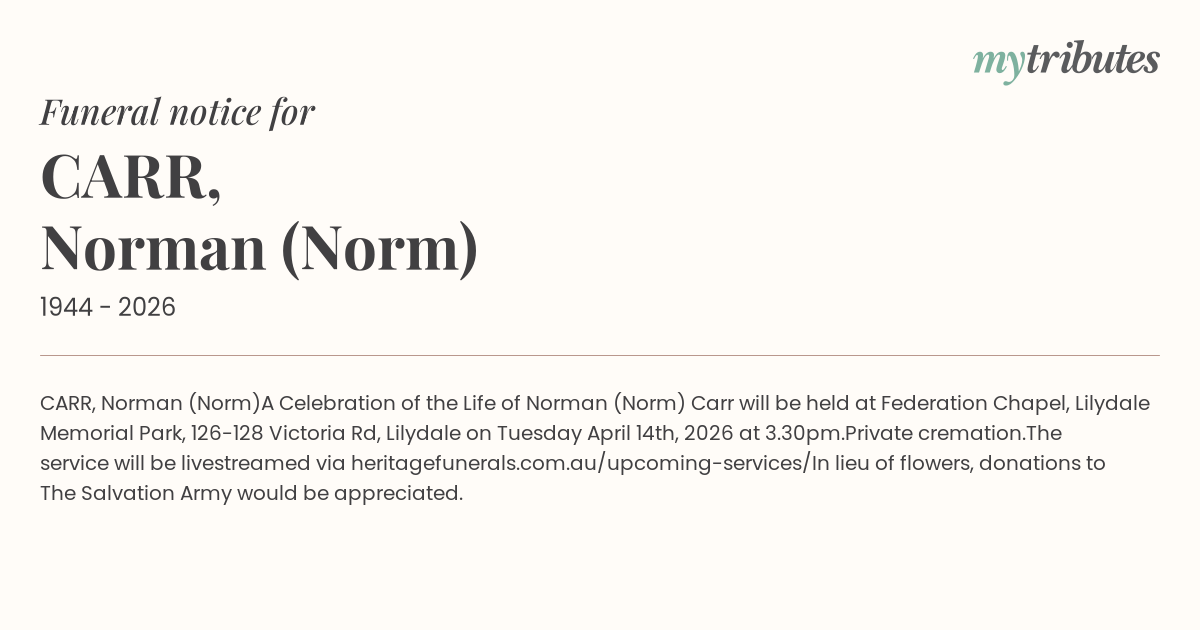Viewport: 1200px width, 630px height.
Task: Click the large "CARR," surname heading
Action: tap(130, 177)
